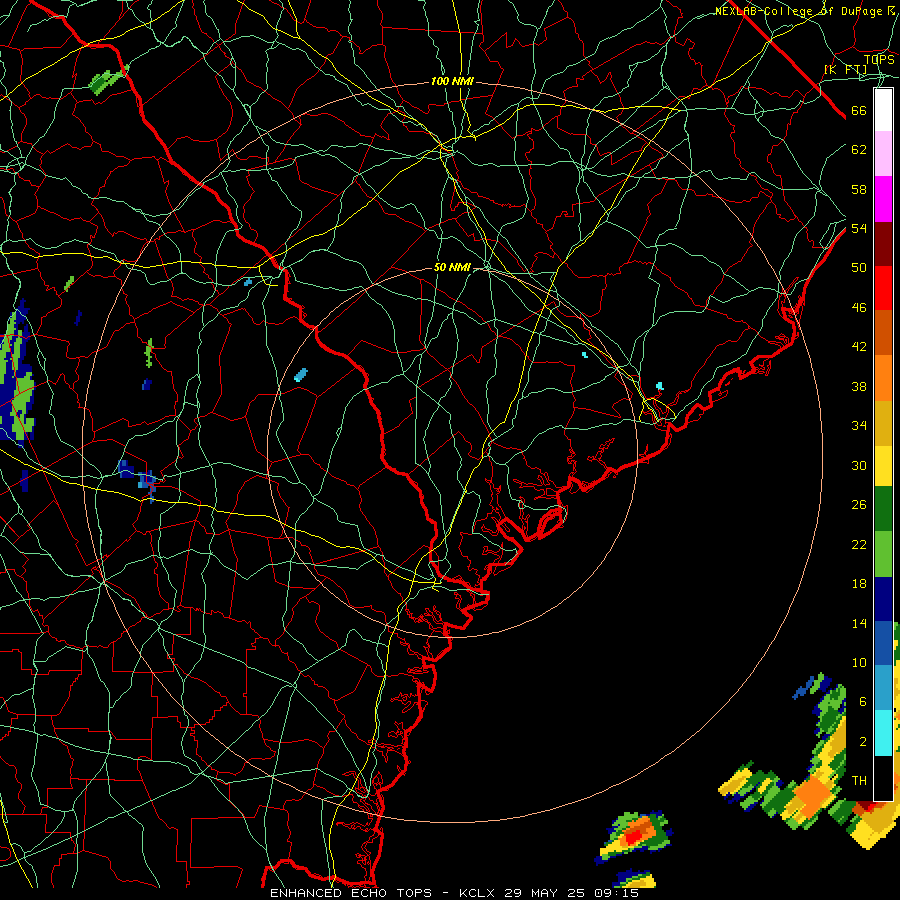Click the 09:15 timestamp text
Viewport: 900px width, 900px height.
[615, 893]
